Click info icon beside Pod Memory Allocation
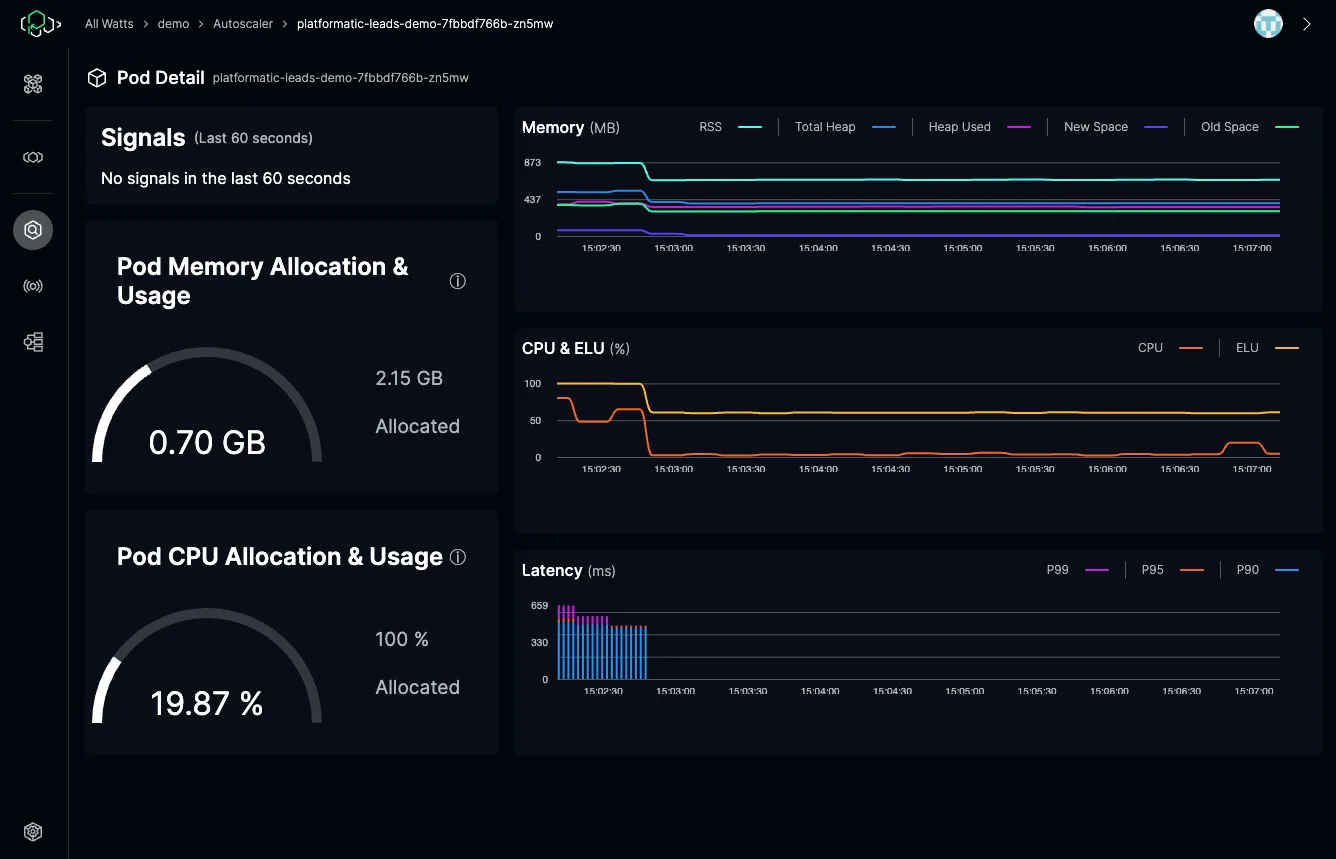This screenshot has height=859, width=1336. coord(458,282)
